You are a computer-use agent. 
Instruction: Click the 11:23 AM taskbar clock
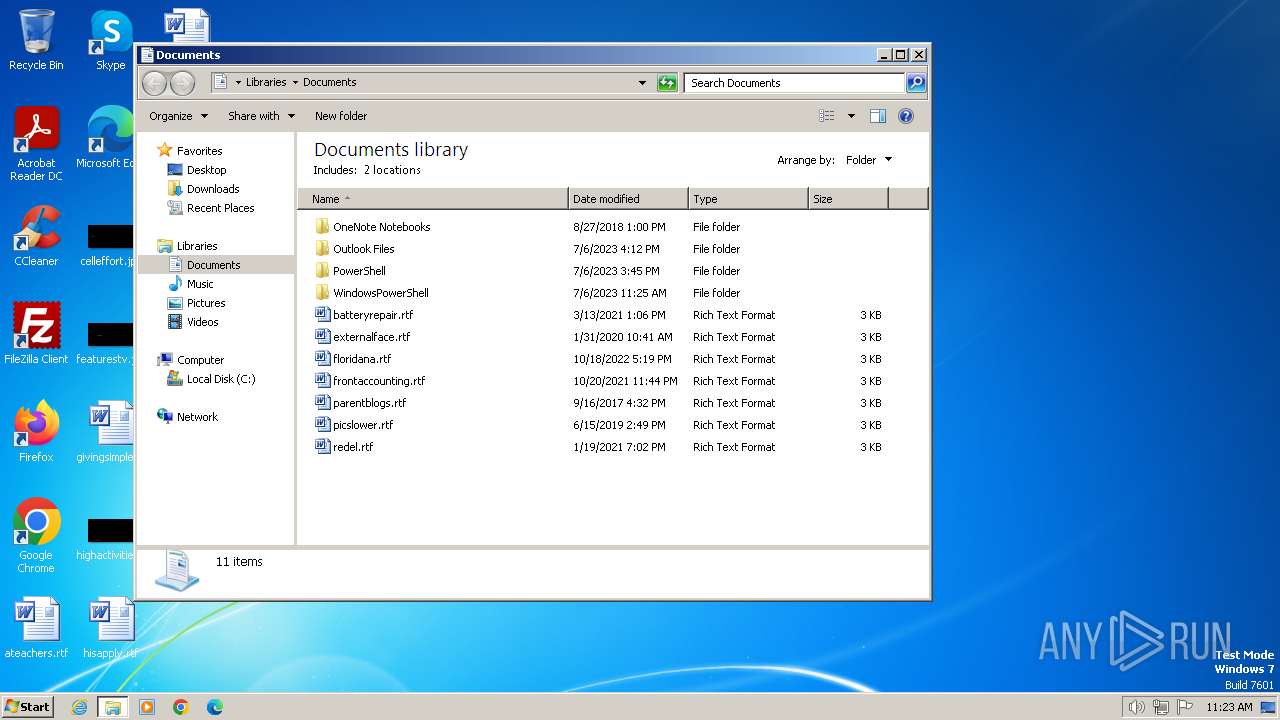click(x=1229, y=707)
